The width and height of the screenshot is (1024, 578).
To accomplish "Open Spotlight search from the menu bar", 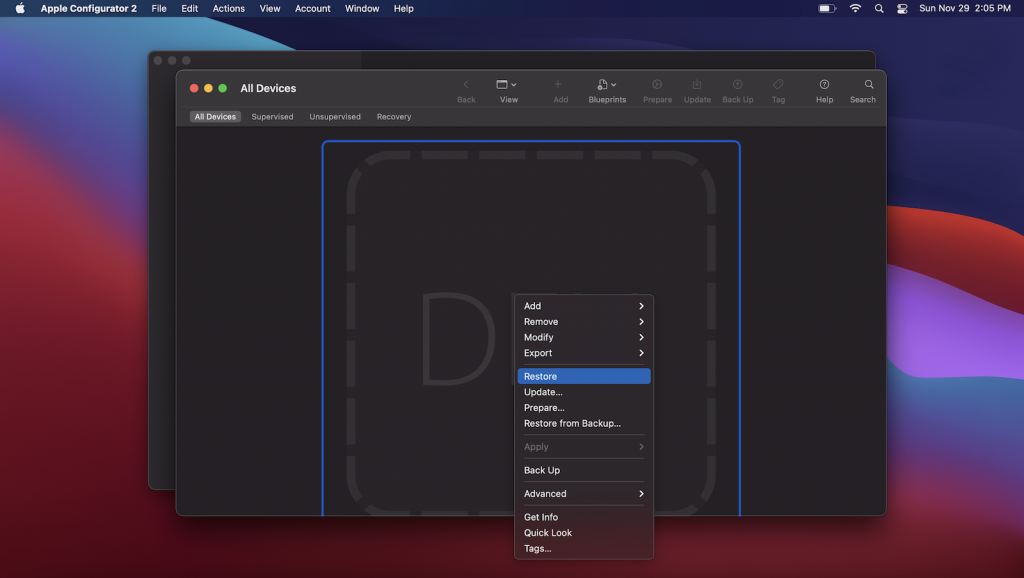I will click(x=879, y=8).
